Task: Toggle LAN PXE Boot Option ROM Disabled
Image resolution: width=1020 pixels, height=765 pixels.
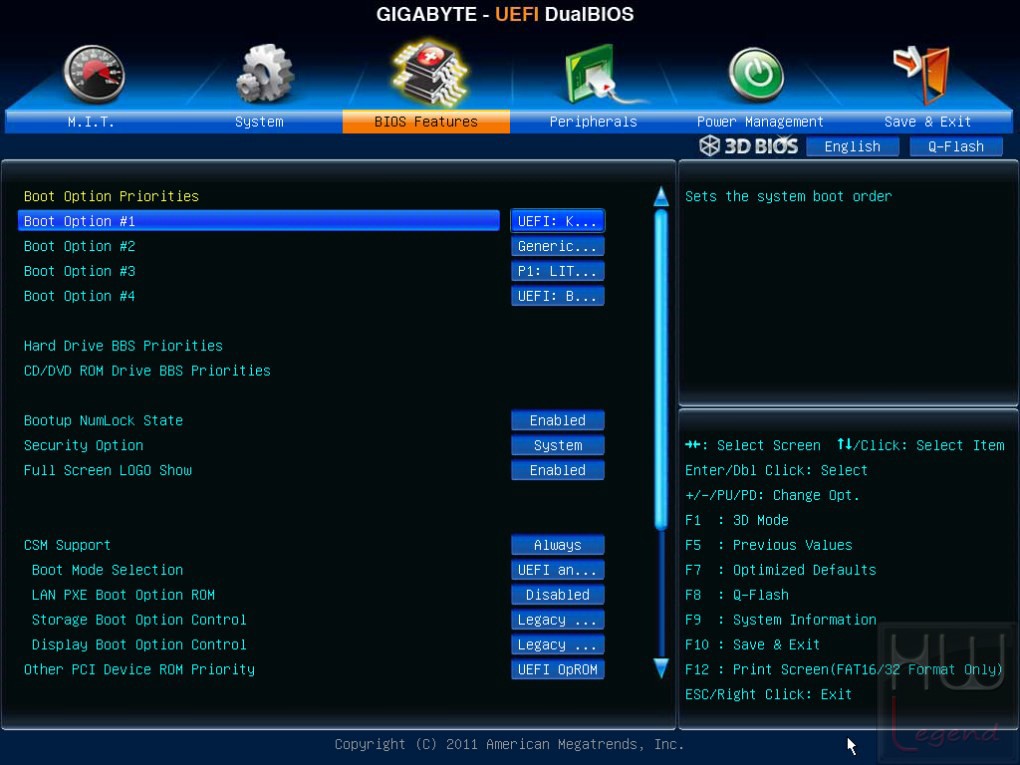Action: (x=557, y=595)
